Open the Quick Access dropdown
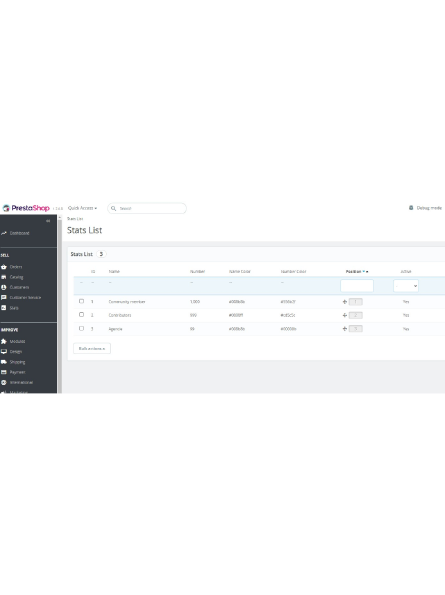 click(x=82, y=208)
